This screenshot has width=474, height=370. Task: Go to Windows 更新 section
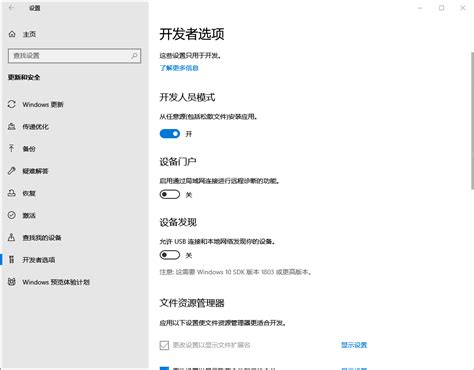(x=43, y=104)
